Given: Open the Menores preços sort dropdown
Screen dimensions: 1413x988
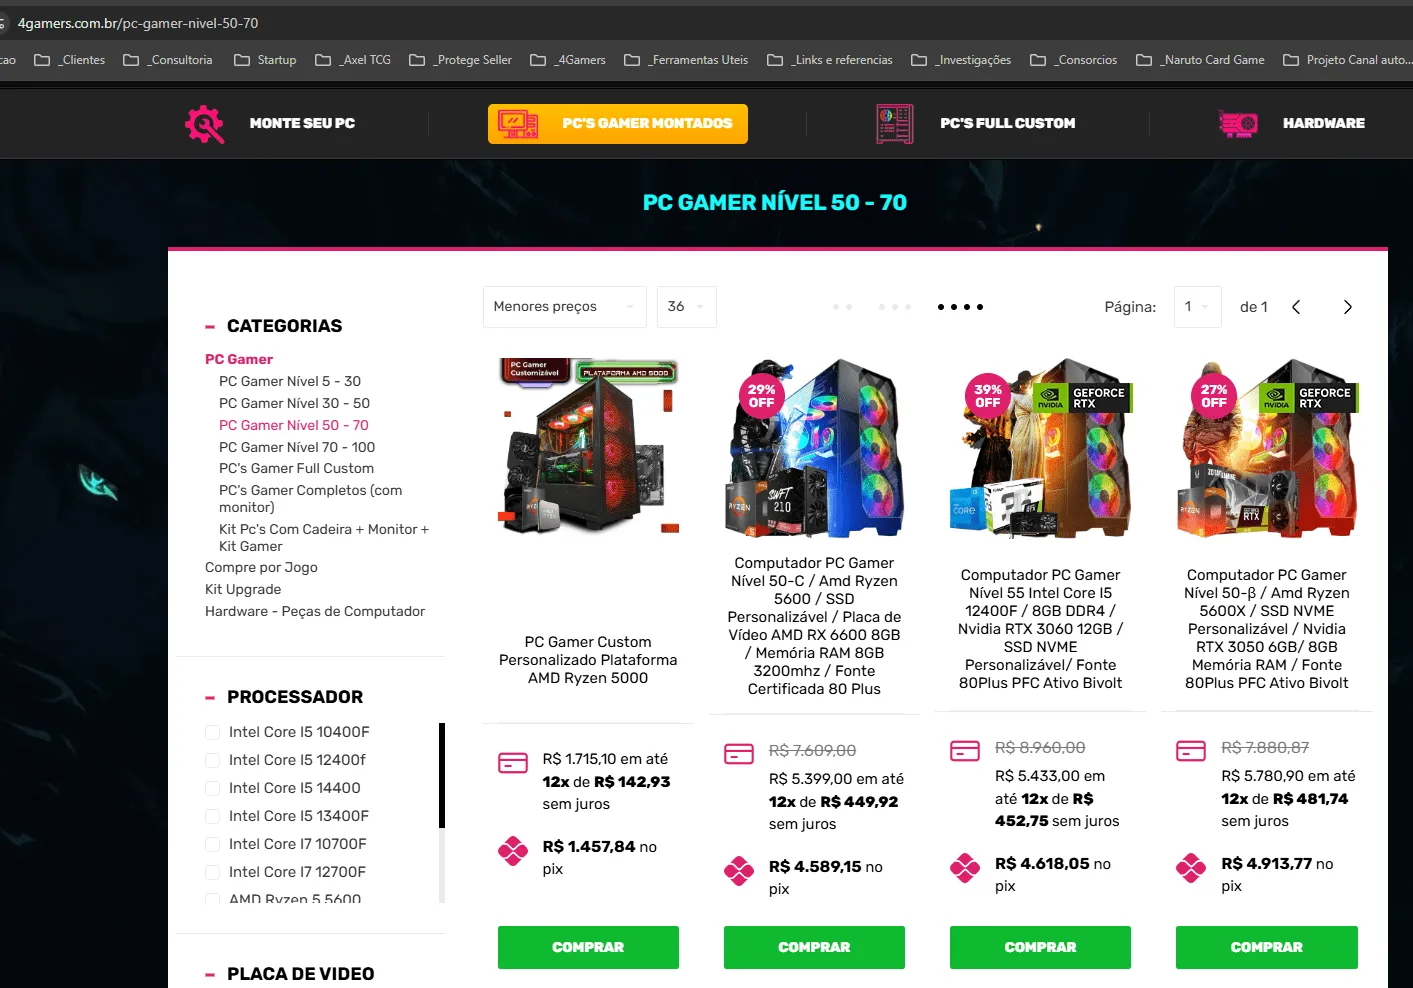Looking at the screenshot, I should 565,306.
